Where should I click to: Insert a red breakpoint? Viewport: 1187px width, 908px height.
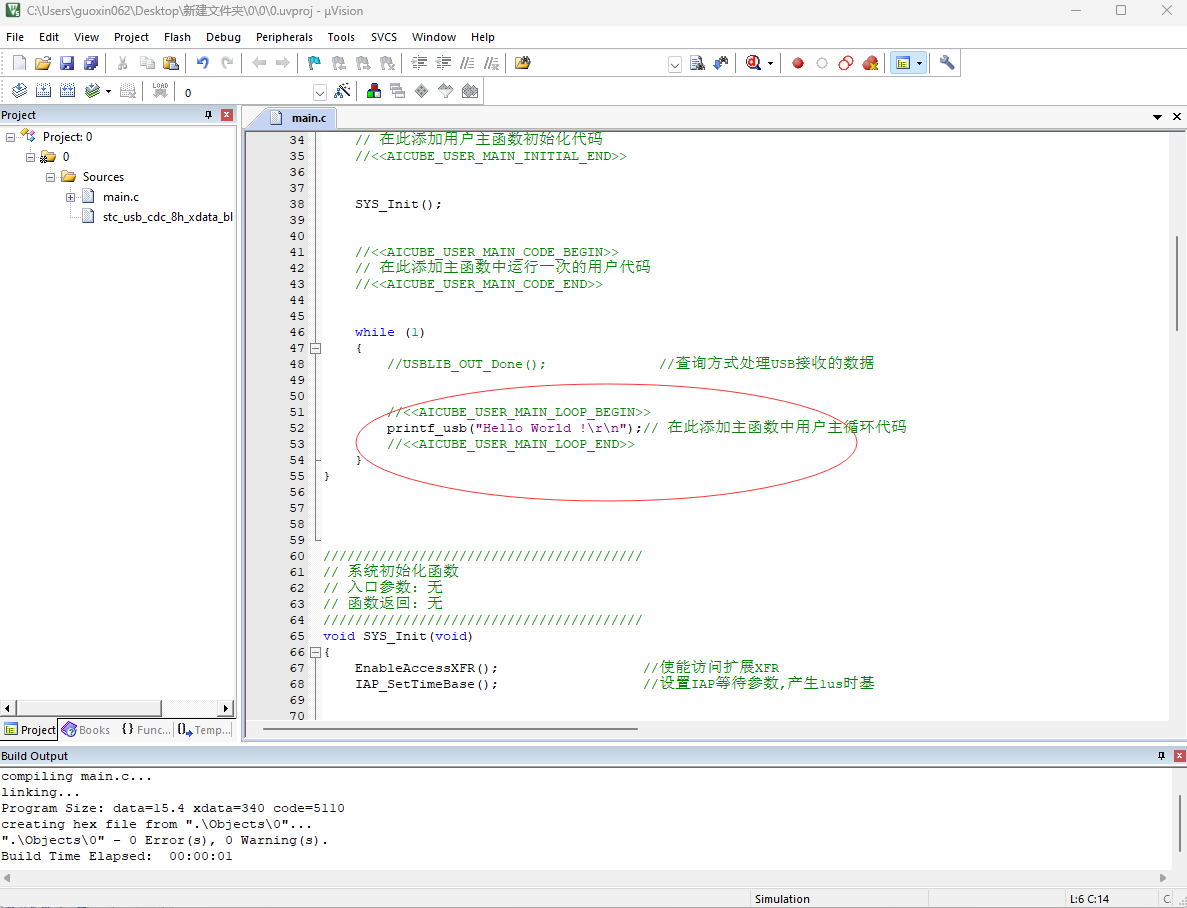(x=798, y=63)
